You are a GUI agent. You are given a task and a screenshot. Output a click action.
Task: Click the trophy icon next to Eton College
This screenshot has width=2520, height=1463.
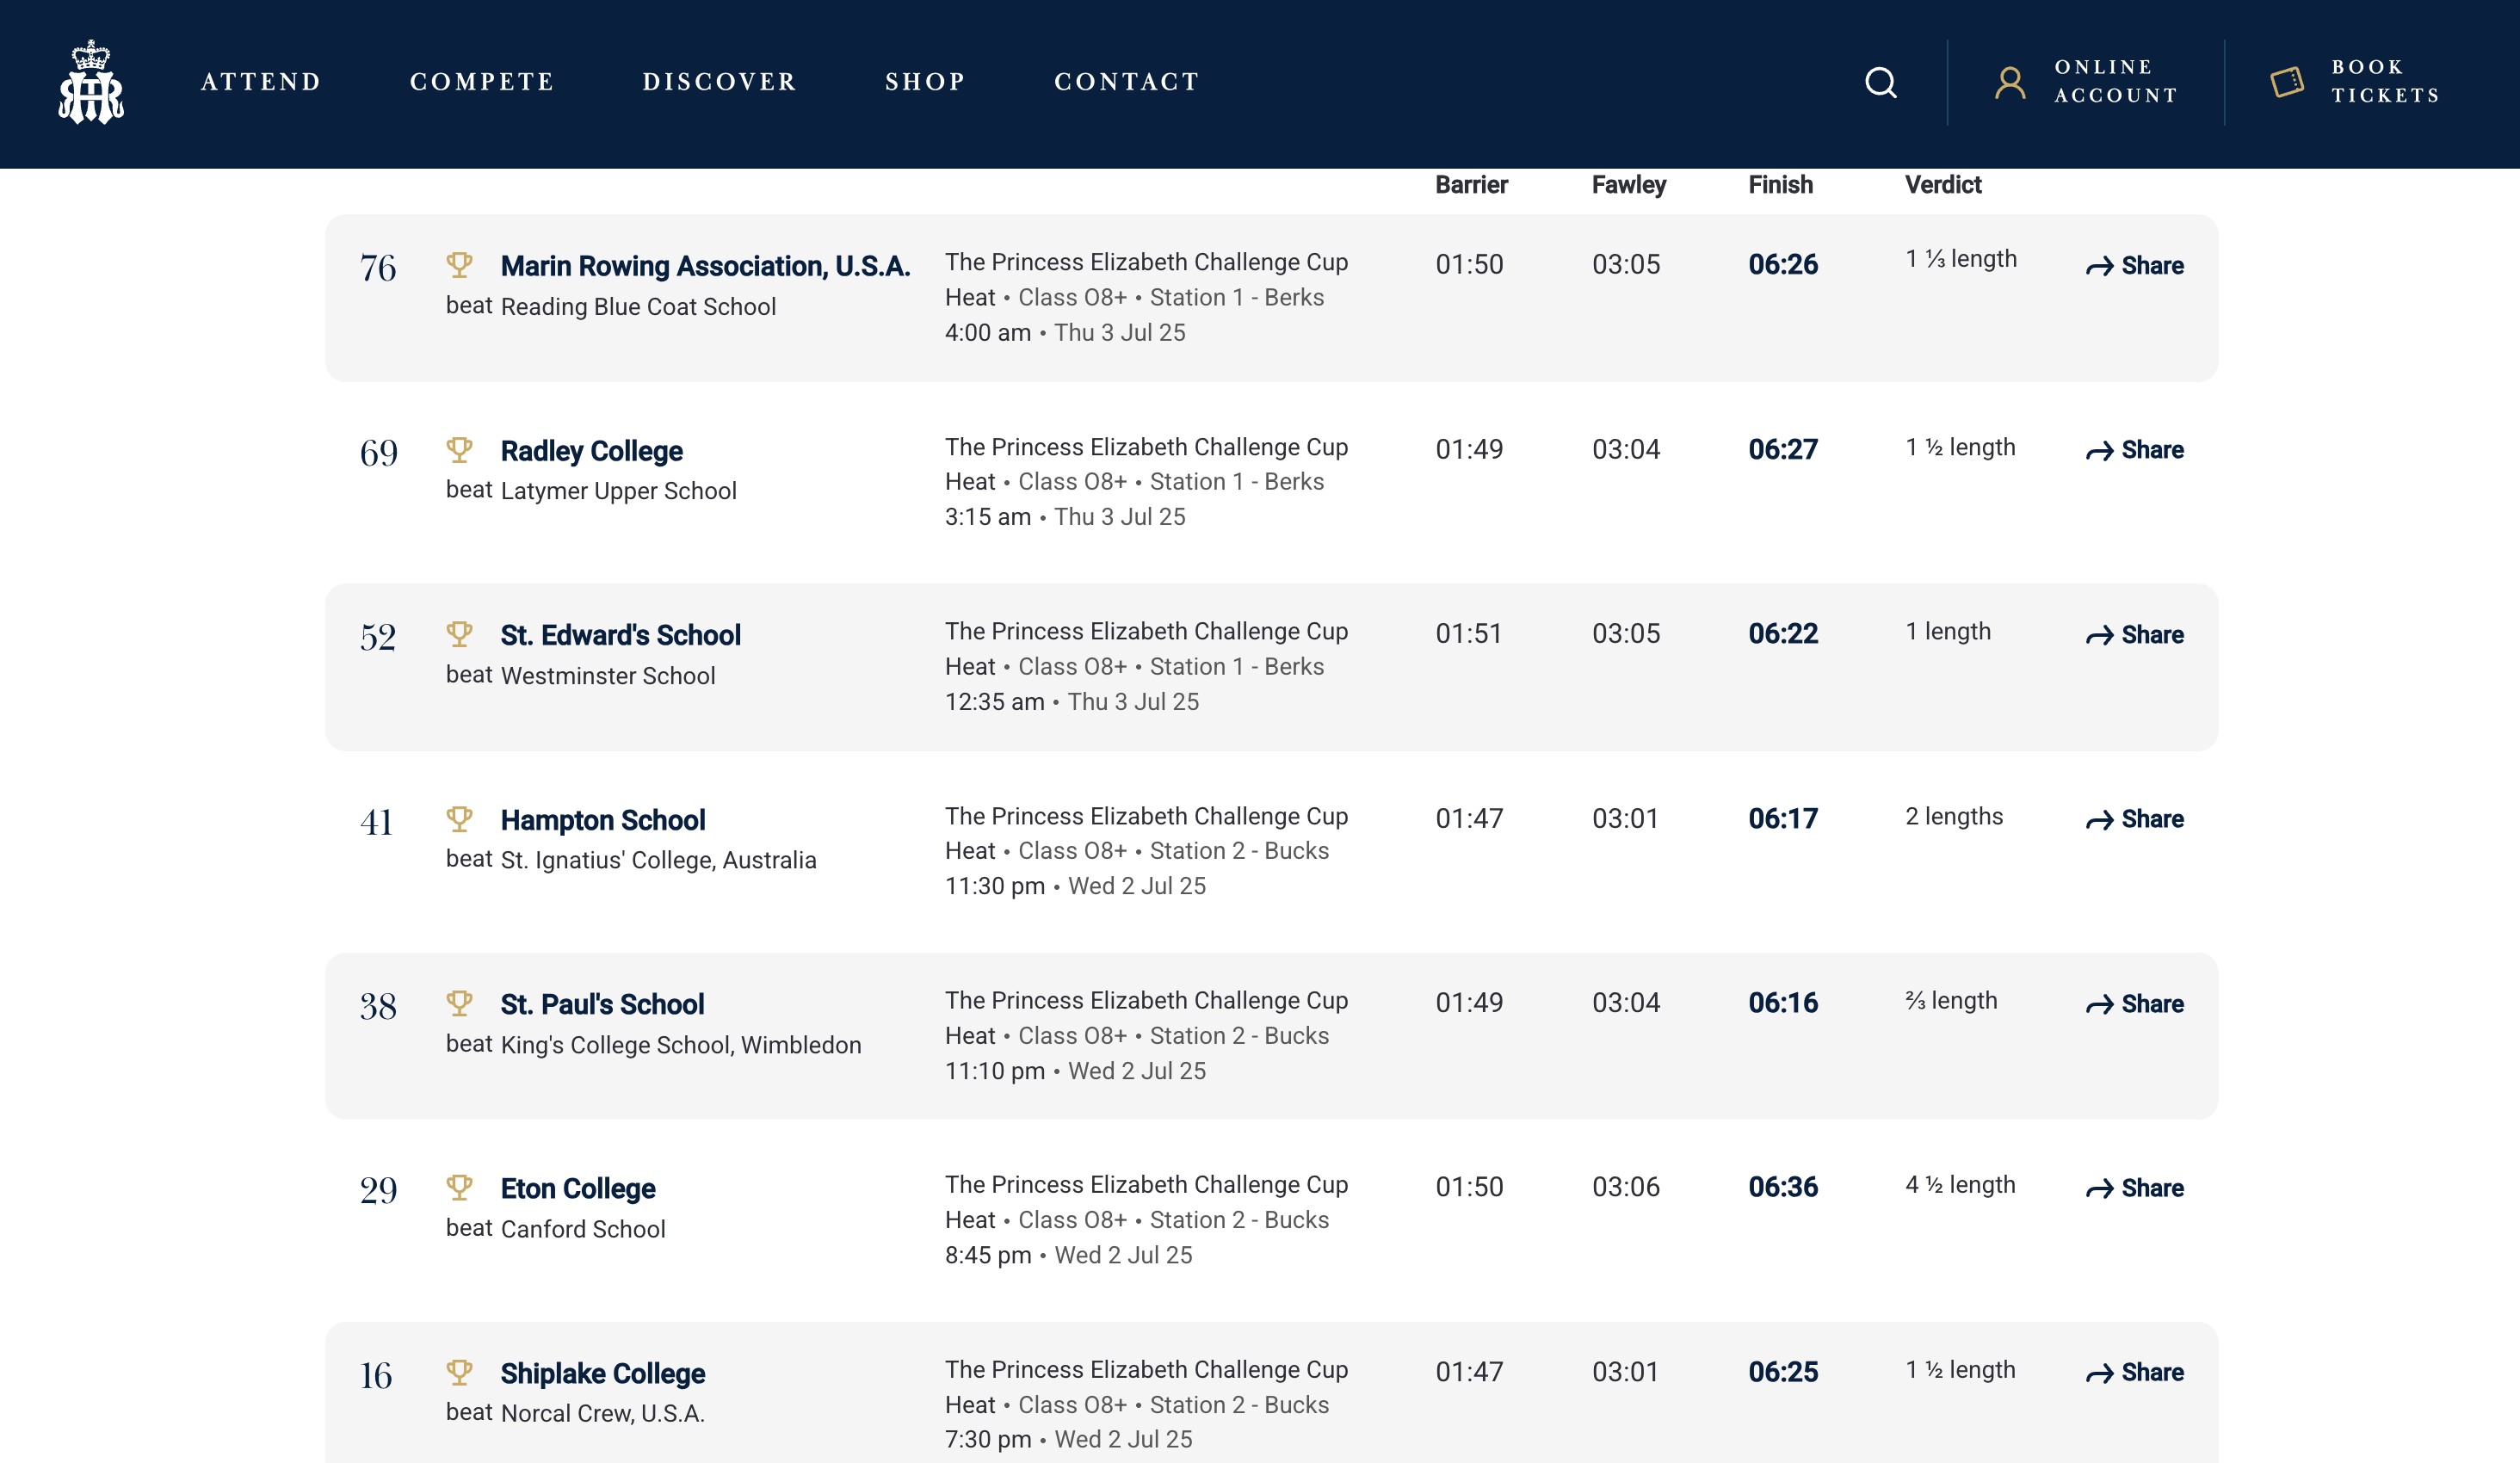click(459, 1187)
